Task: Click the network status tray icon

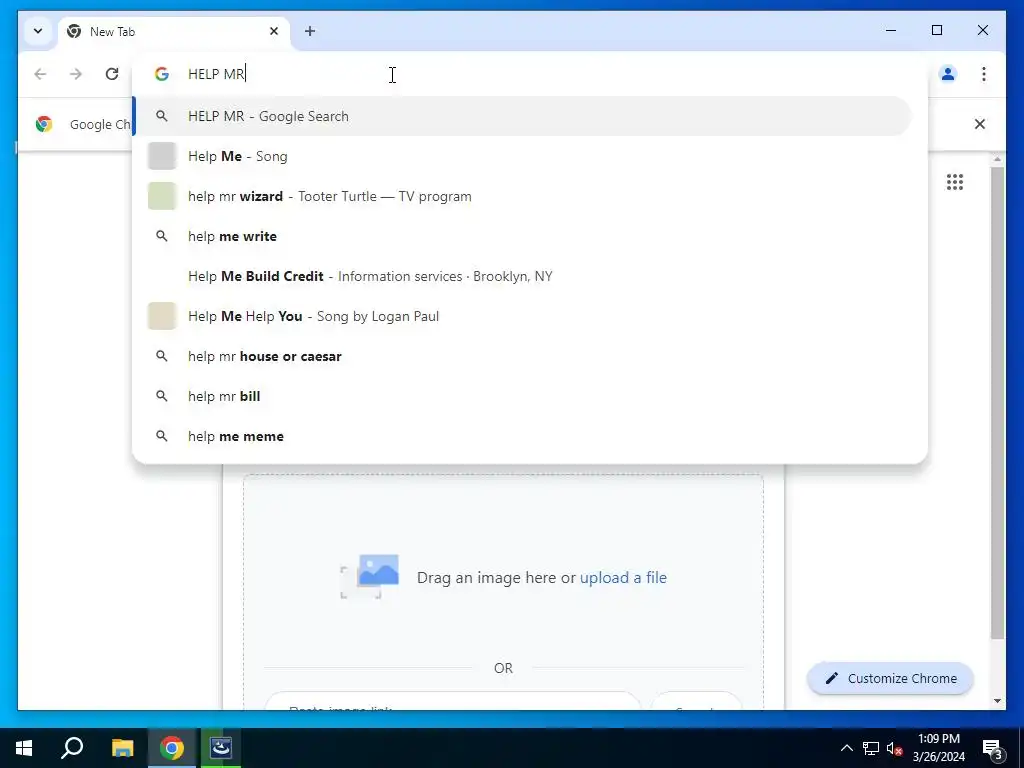Action: pyautogui.click(x=871, y=748)
